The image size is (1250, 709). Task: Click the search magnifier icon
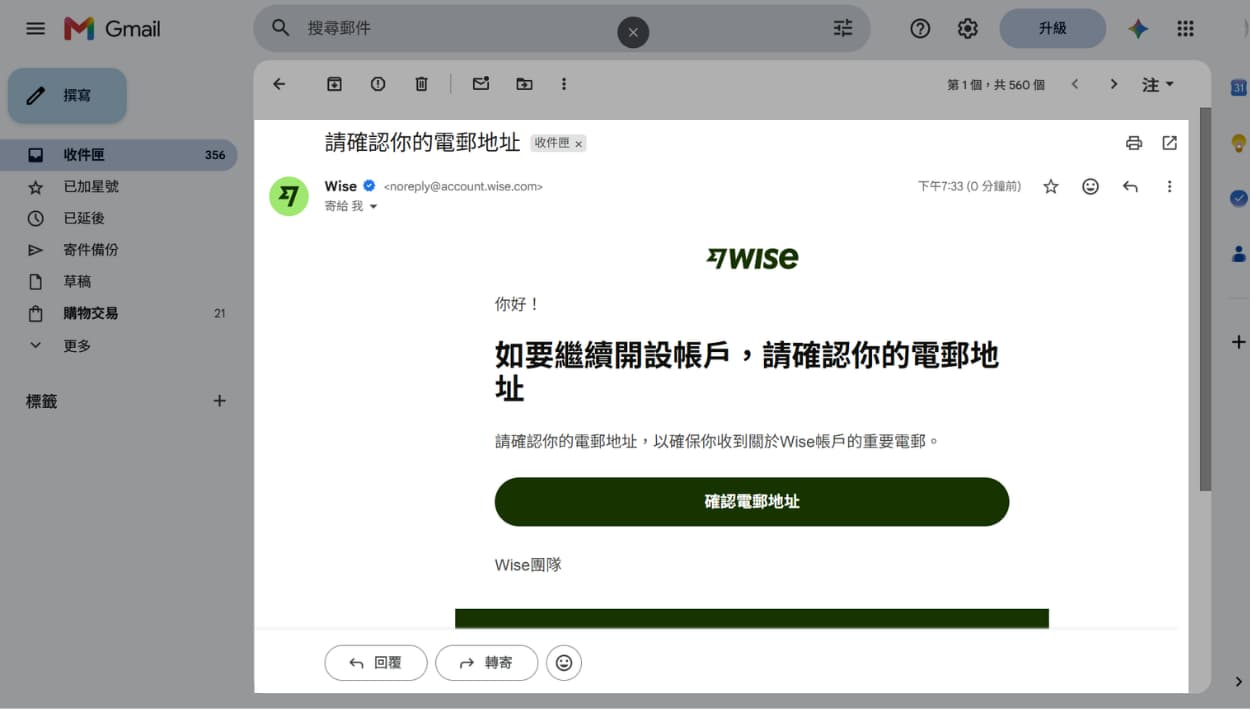point(281,28)
